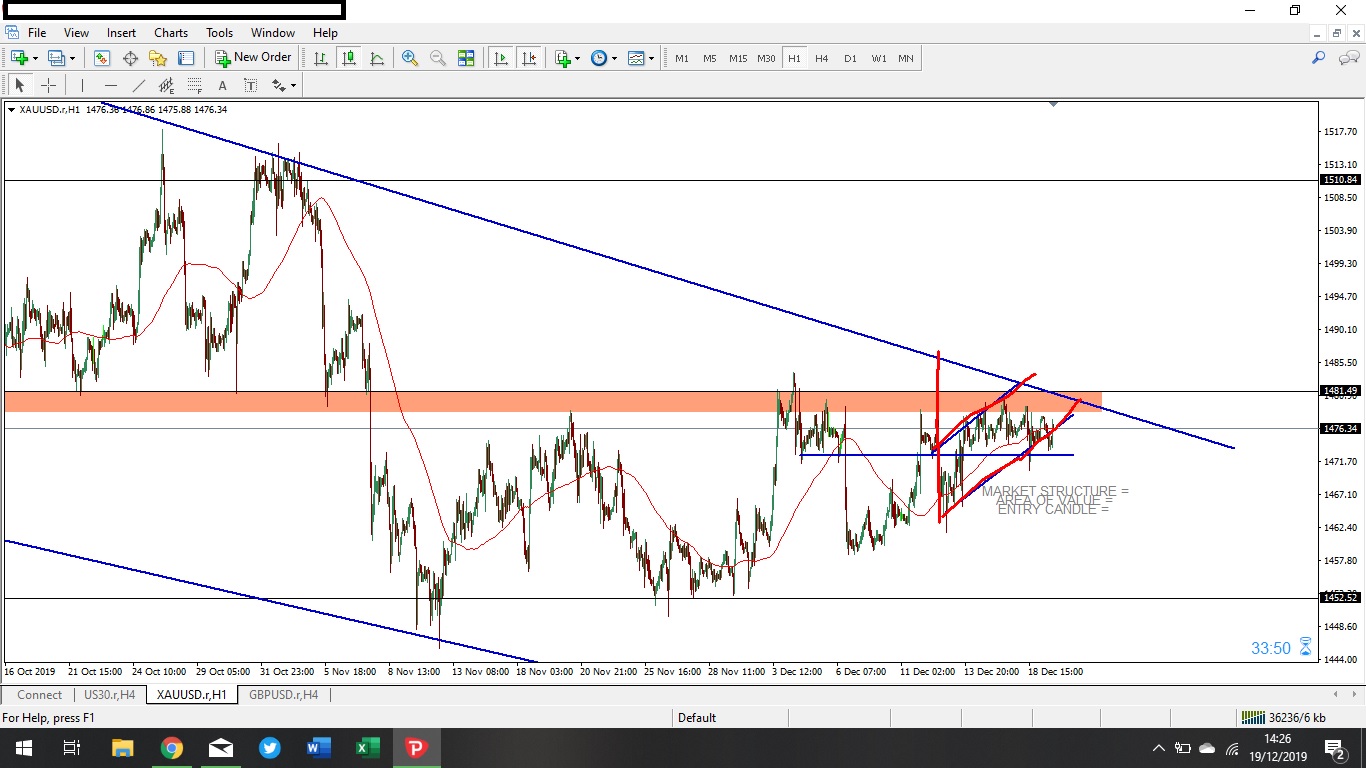Open Google Chrome from the taskbar
This screenshot has width=1366, height=768.
[x=172, y=747]
